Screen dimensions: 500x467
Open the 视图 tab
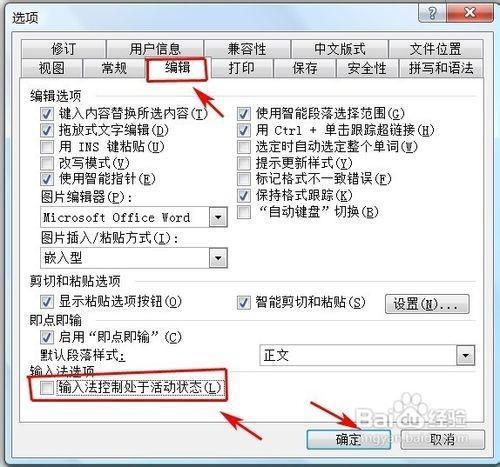click(51, 69)
